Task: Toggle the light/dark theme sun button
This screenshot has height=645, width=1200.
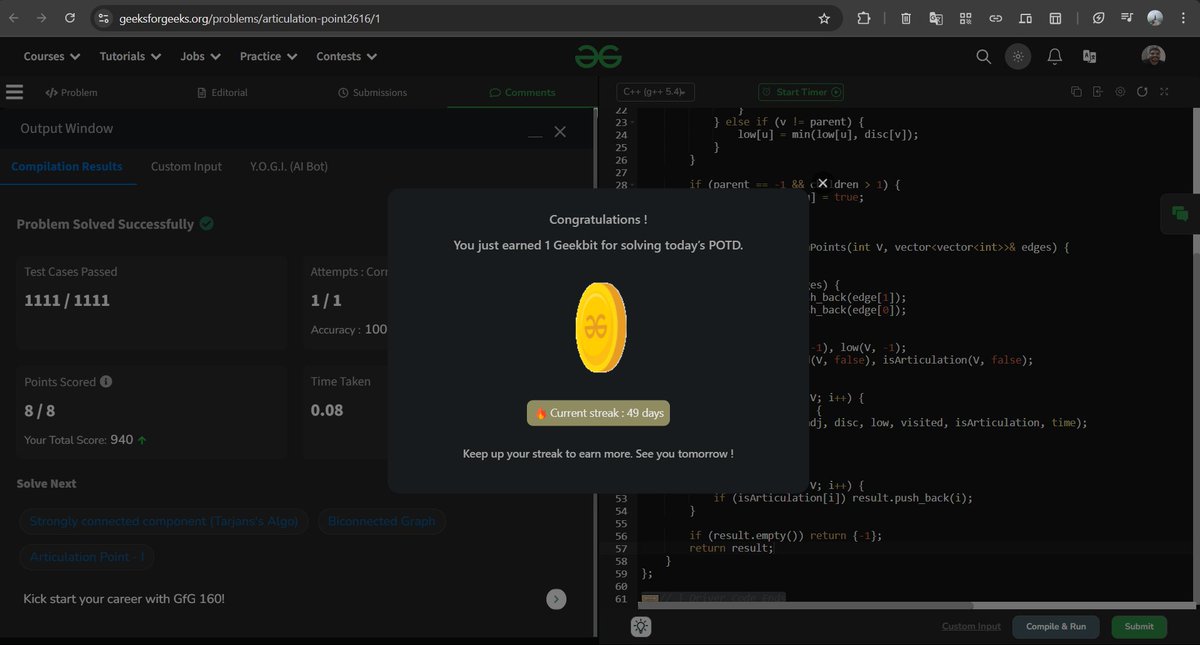Action: [1018, 57]
